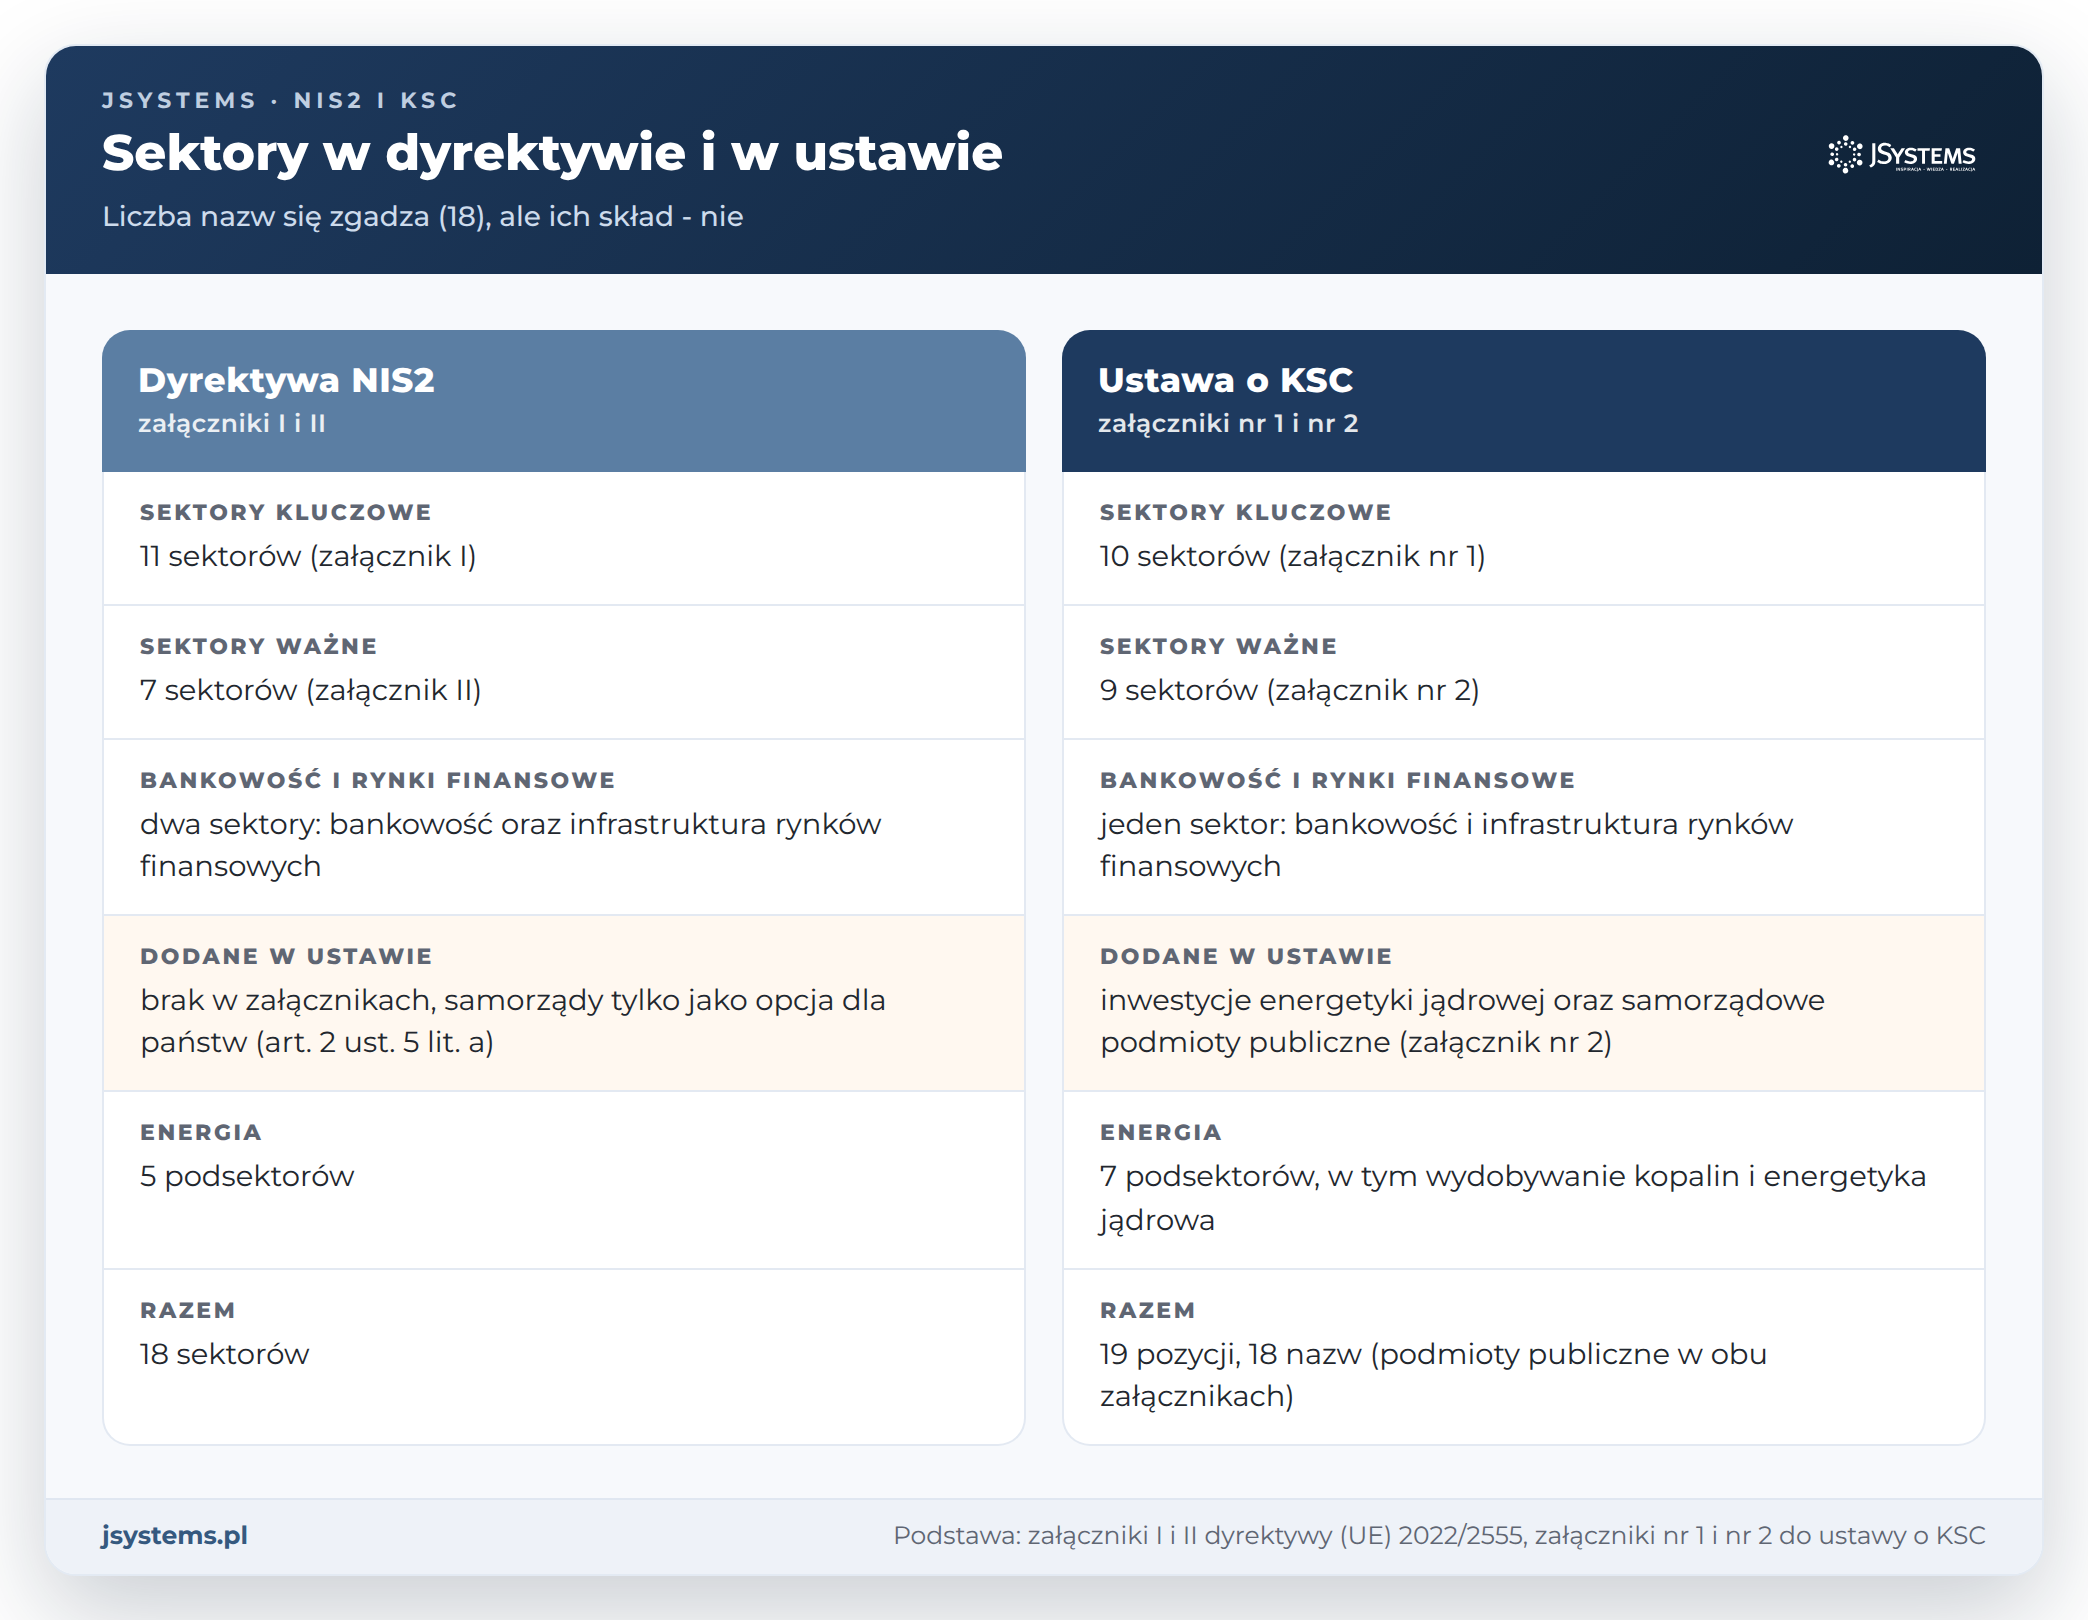
Task: Click the KSC 'ENERGIA' label
Action: click(1160, 1132)
